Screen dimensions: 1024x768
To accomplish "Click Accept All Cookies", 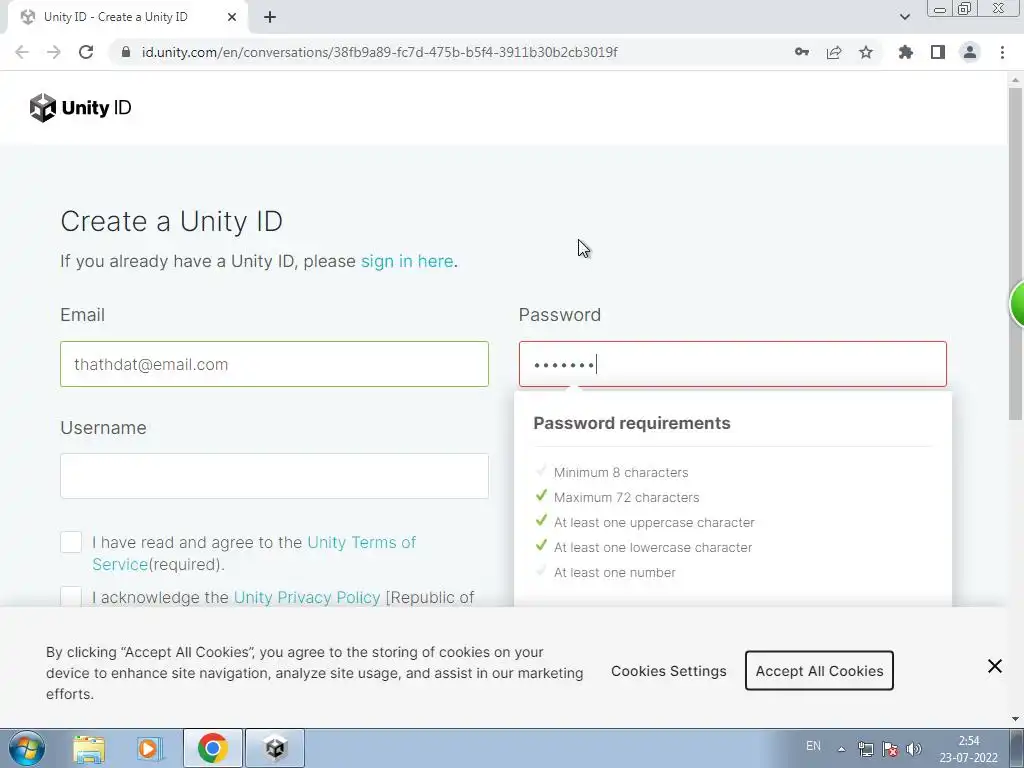I will coord(819,671).
